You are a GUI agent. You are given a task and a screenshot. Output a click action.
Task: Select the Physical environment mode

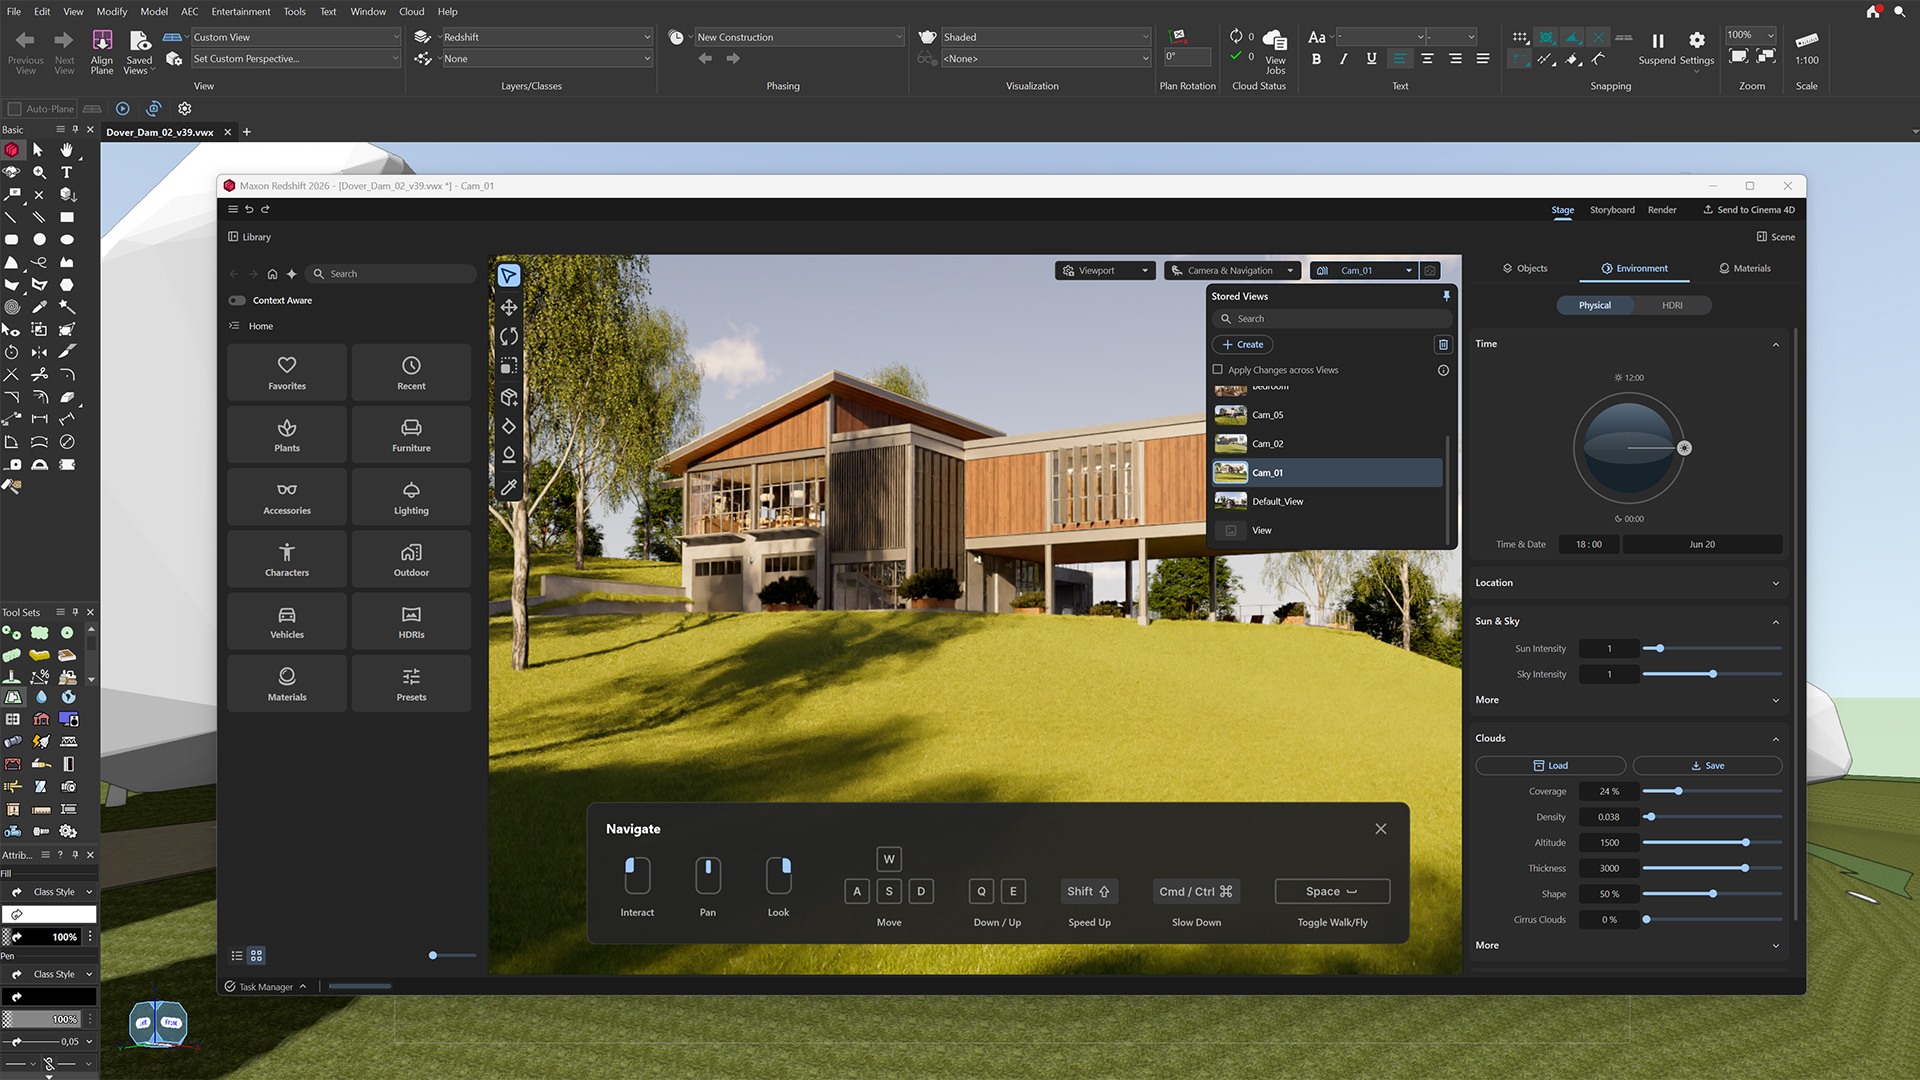pyautogui.click(x=1595, y=305)
